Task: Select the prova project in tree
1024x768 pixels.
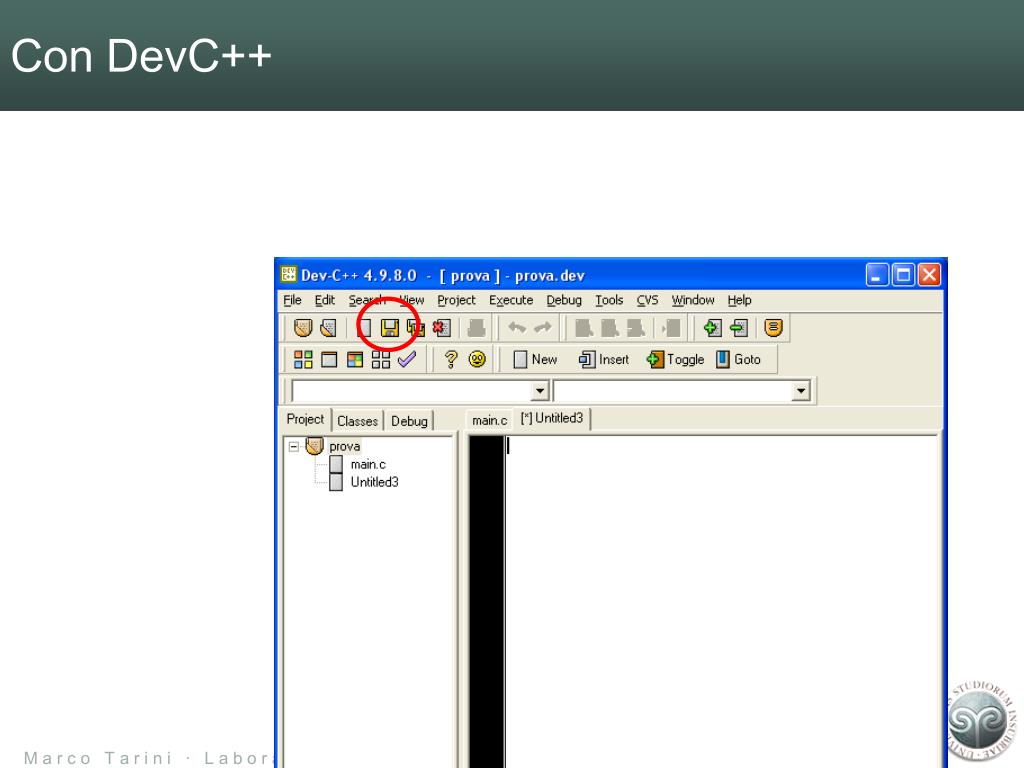Action: tap(344, 446)
